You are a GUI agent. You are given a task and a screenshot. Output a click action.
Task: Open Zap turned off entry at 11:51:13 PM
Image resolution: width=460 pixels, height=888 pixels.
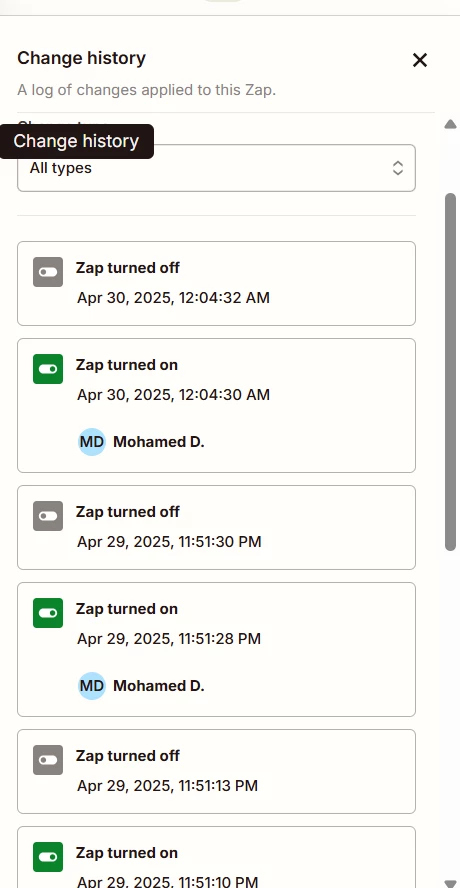[x=216, y=771]
